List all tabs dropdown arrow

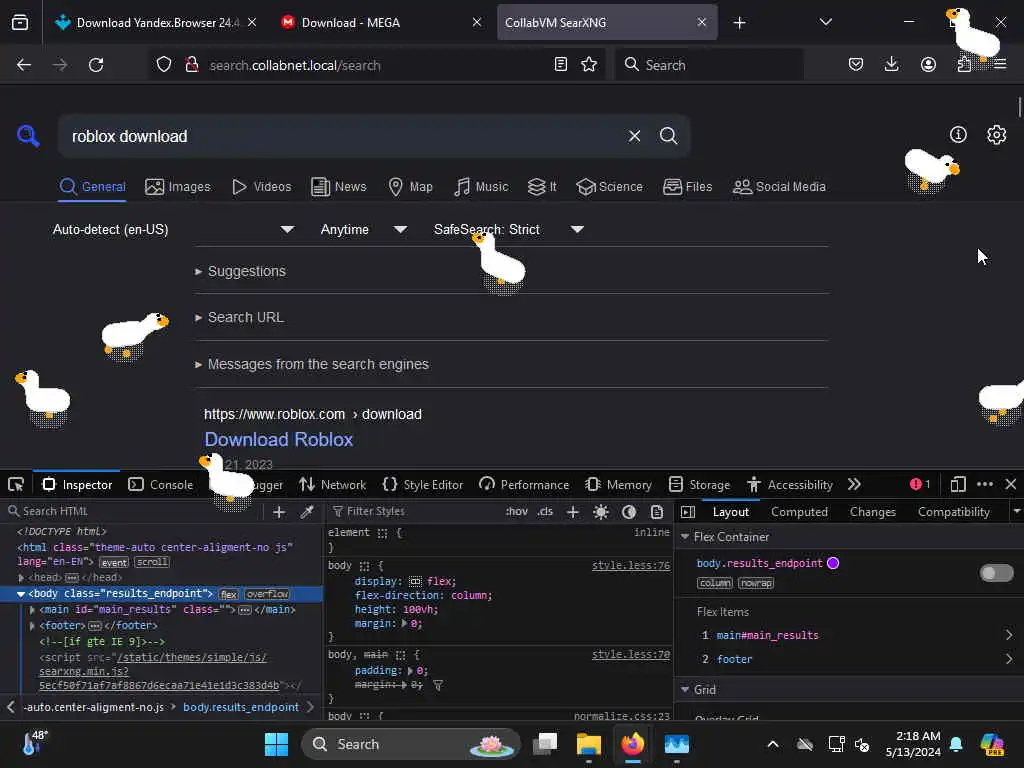825,22
